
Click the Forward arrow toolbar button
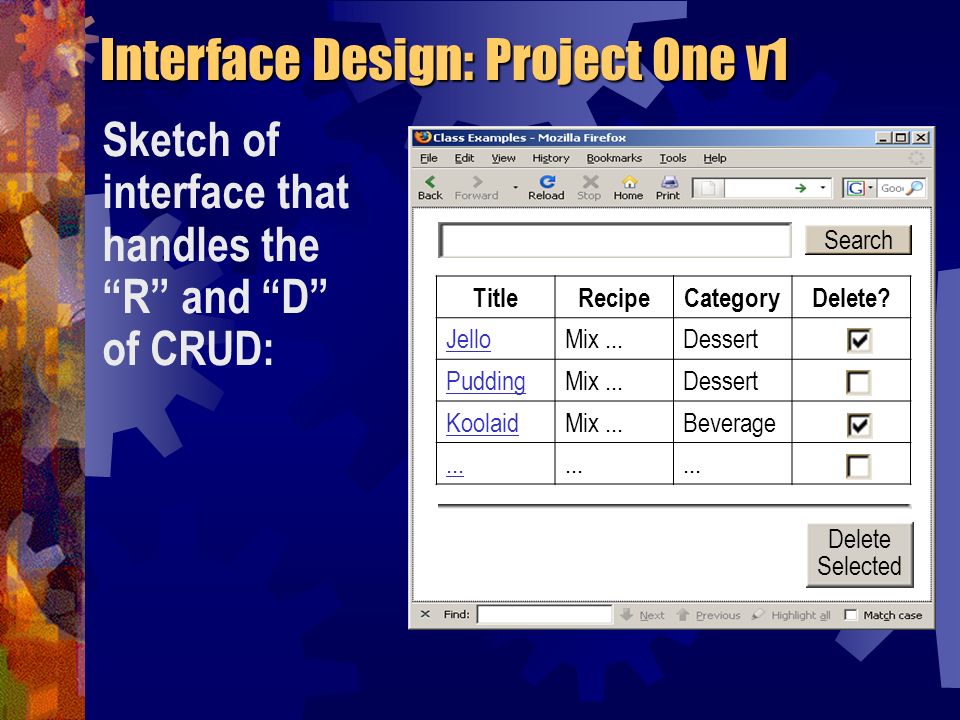[476, 187]
